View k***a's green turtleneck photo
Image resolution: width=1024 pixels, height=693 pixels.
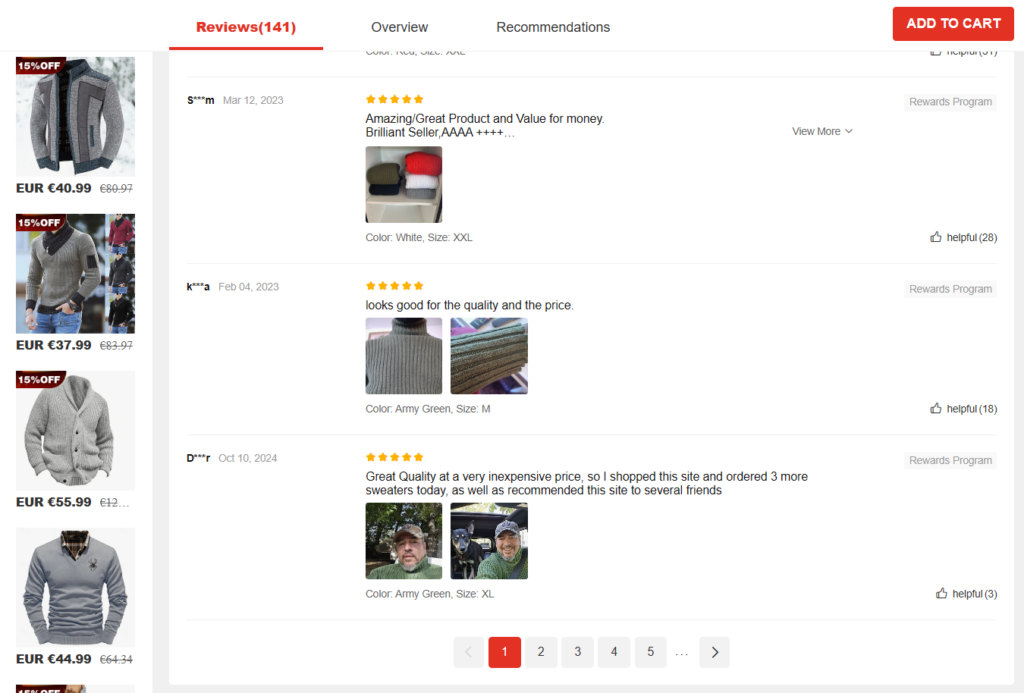[x=404, y=356]
